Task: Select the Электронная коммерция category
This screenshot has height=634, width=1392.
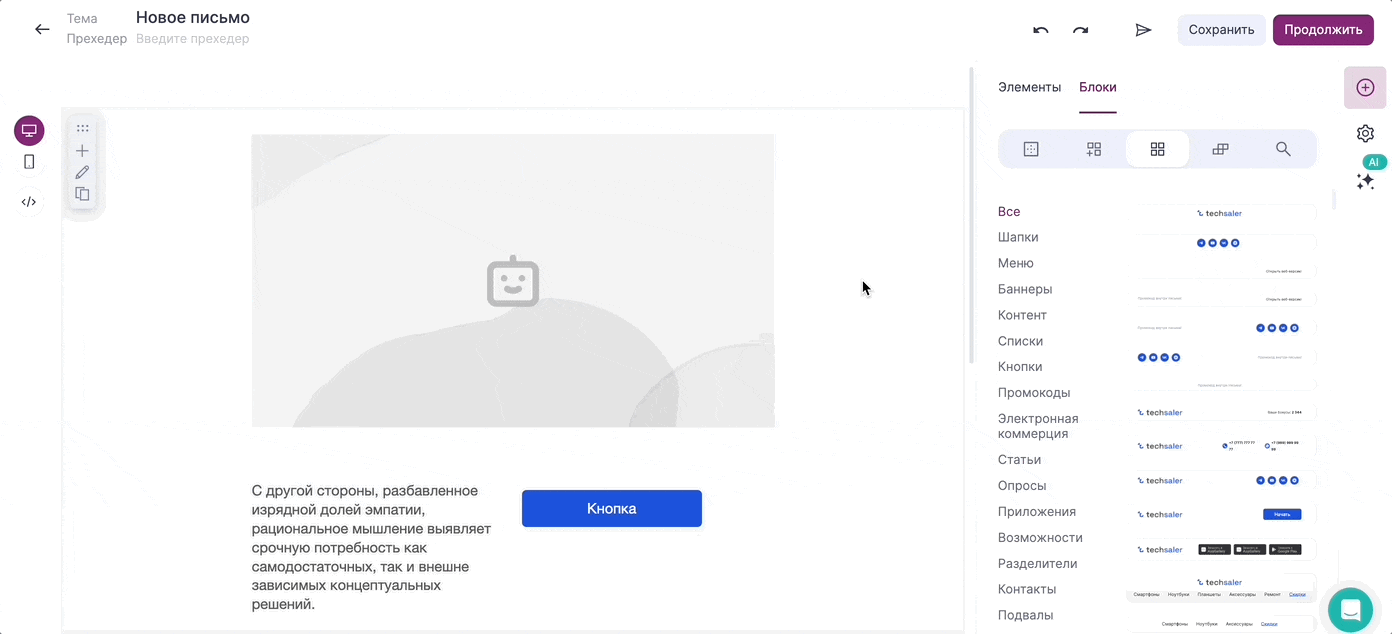Action: (1038, 426)
